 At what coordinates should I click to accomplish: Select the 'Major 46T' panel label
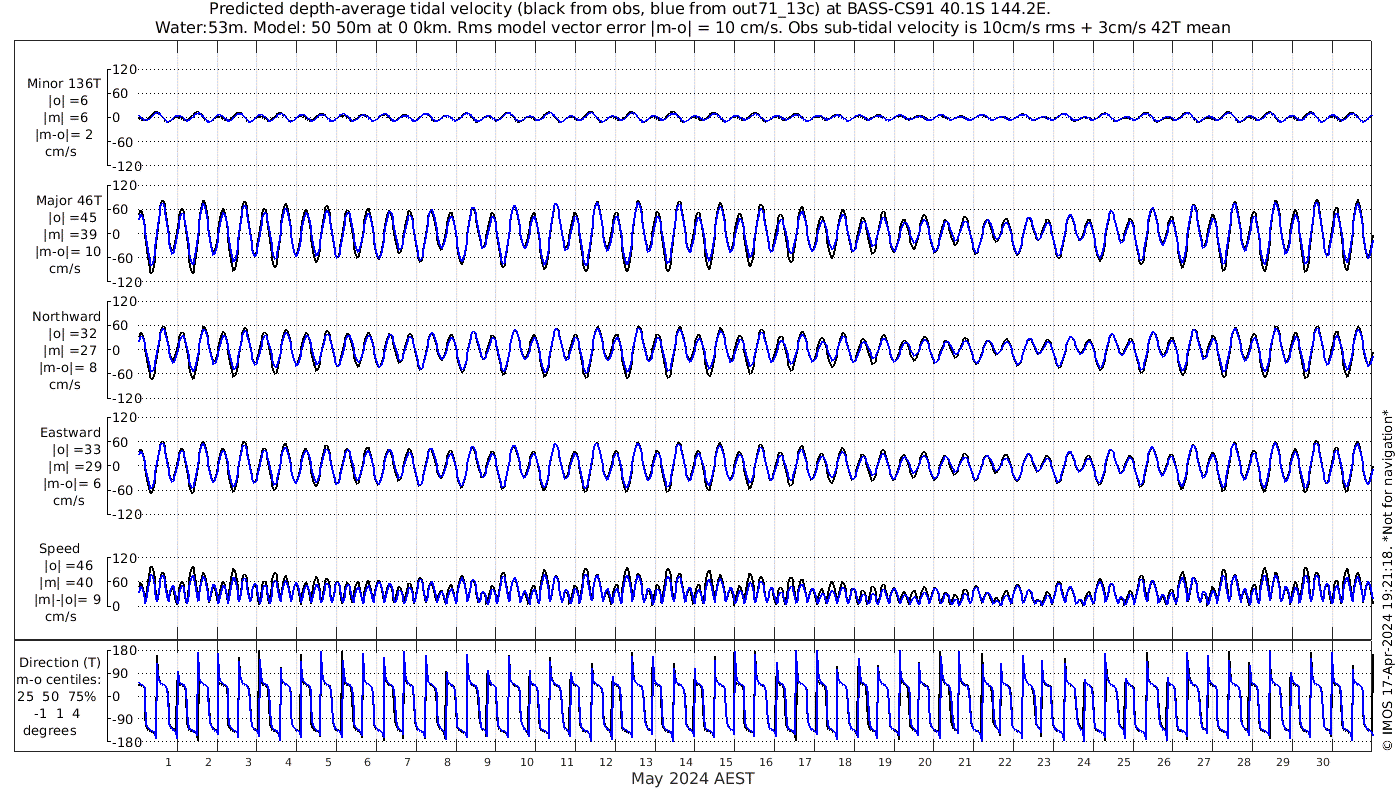(69, 200)
